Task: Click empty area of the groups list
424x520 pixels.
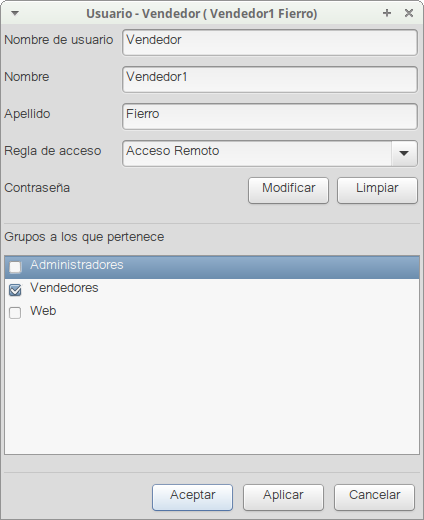Action: pyautogui.click(x=212, y=388)
